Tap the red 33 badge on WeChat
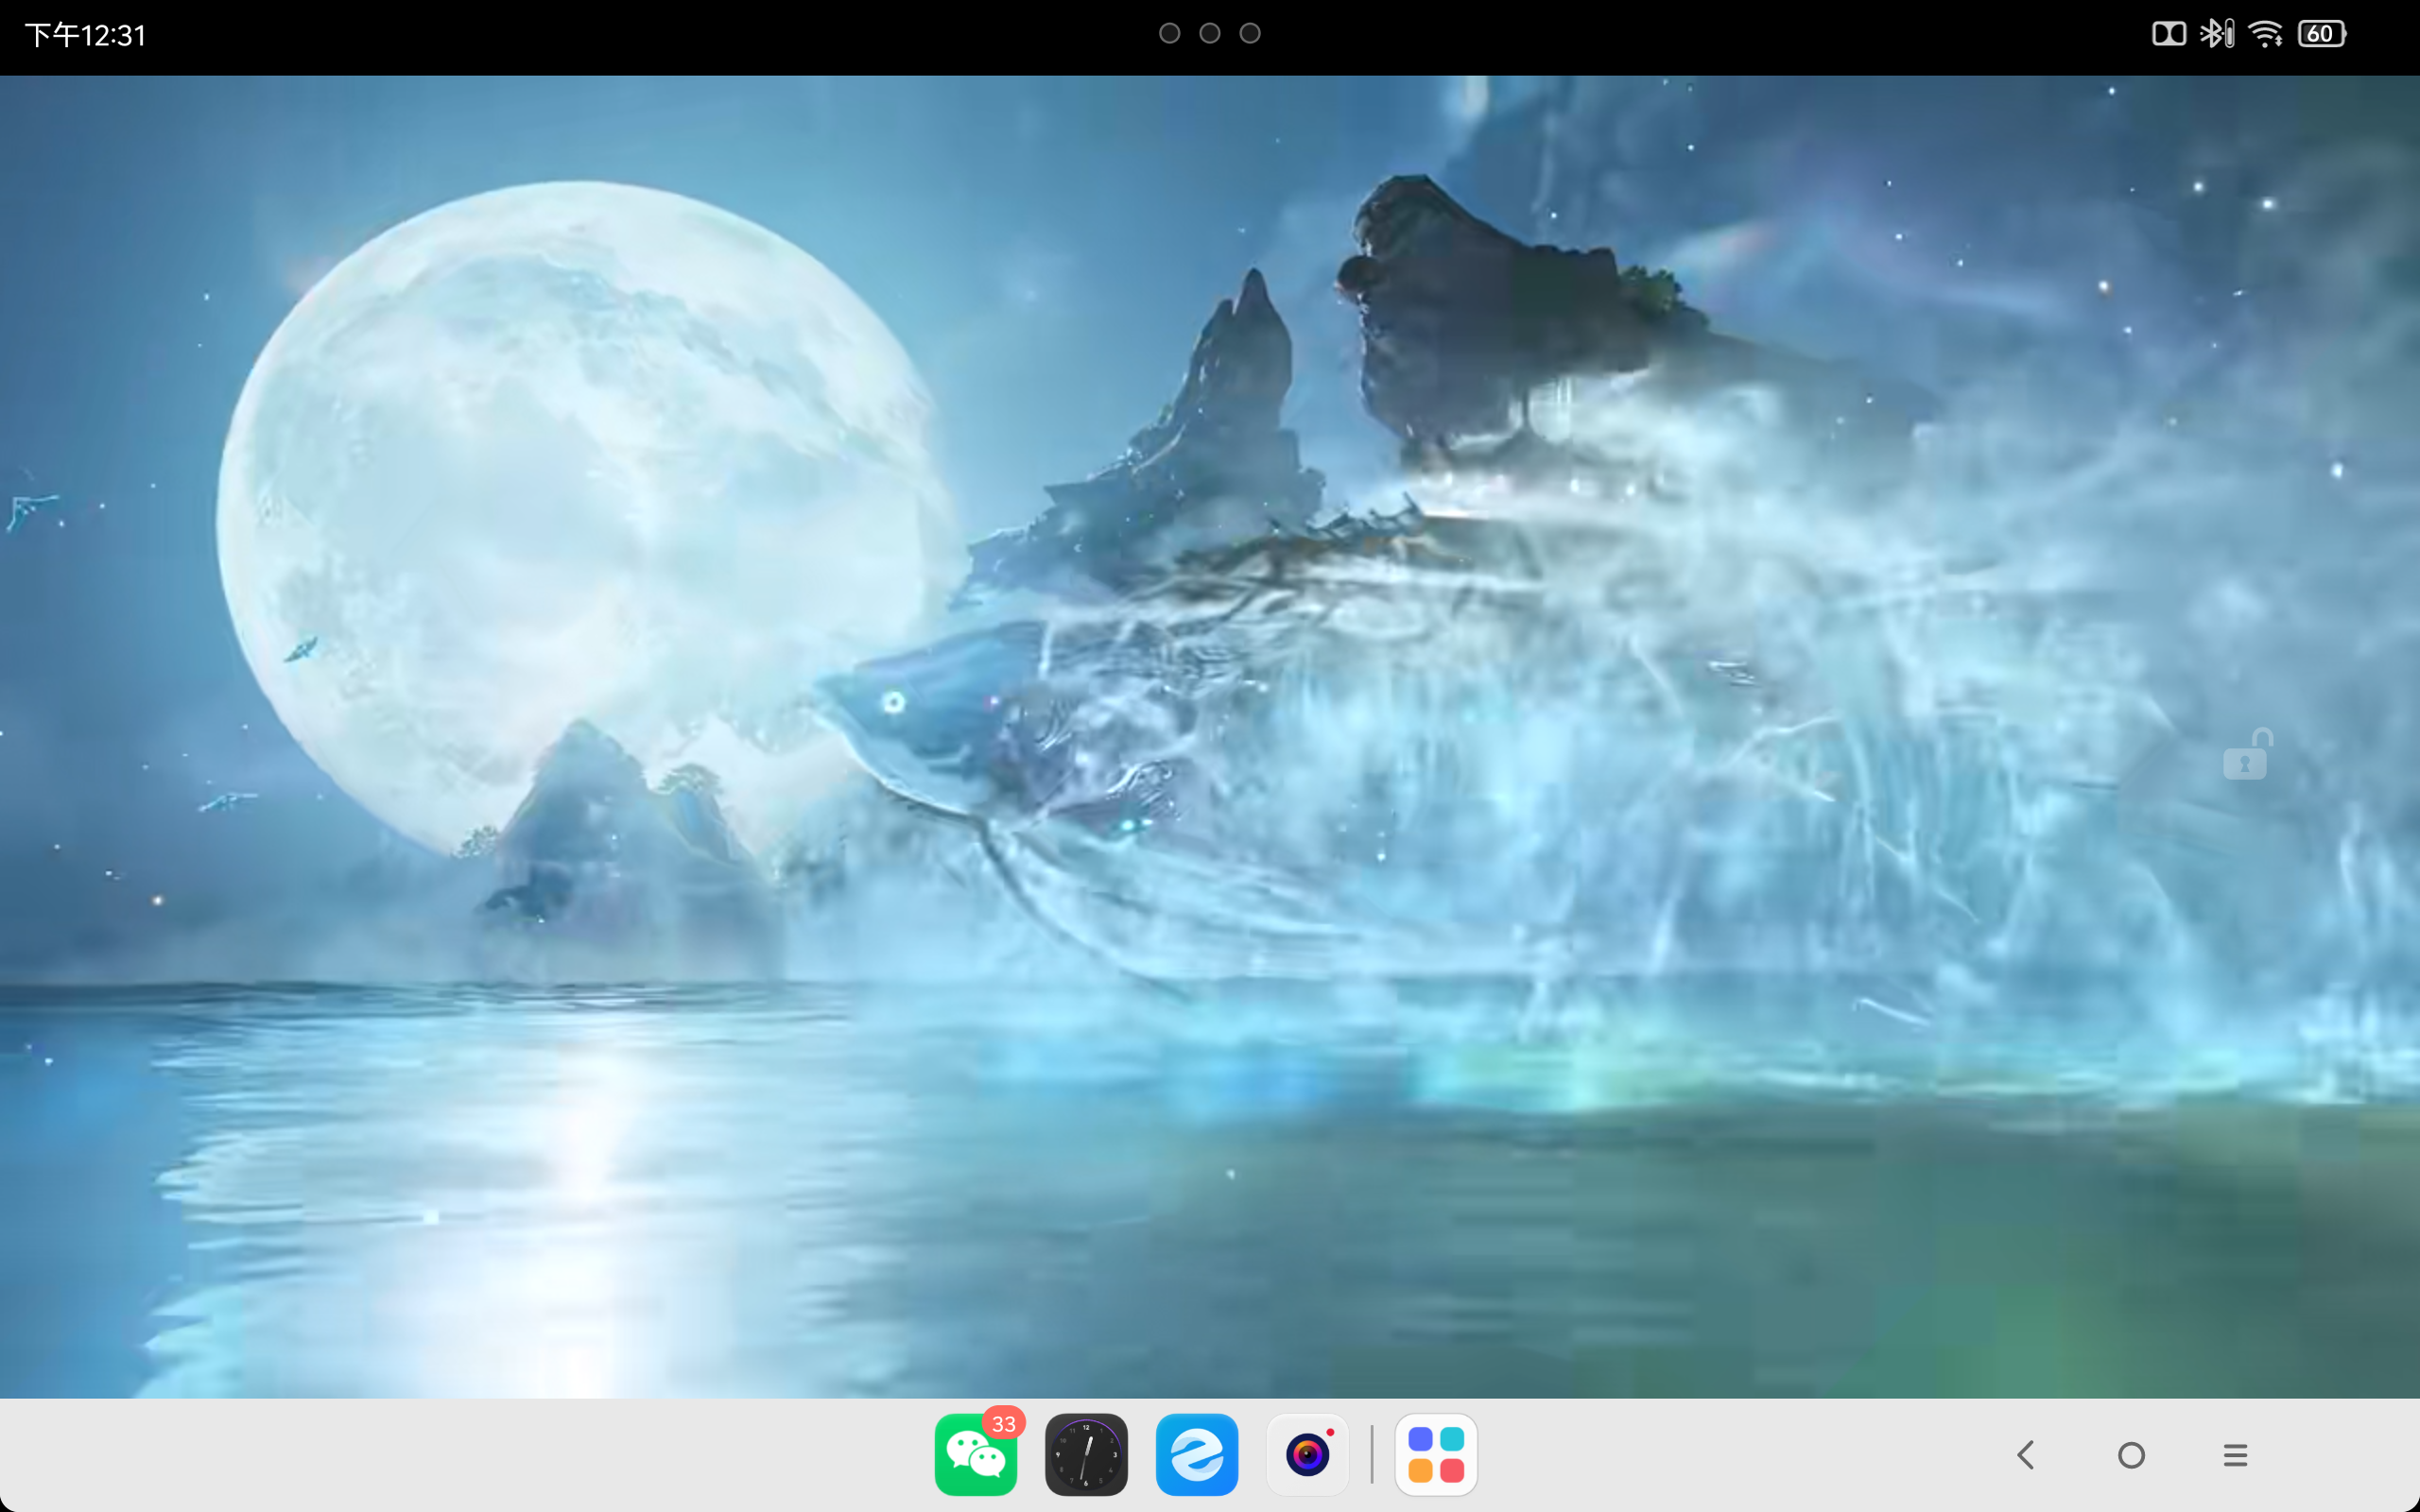 click(x=1003, y=1423)
